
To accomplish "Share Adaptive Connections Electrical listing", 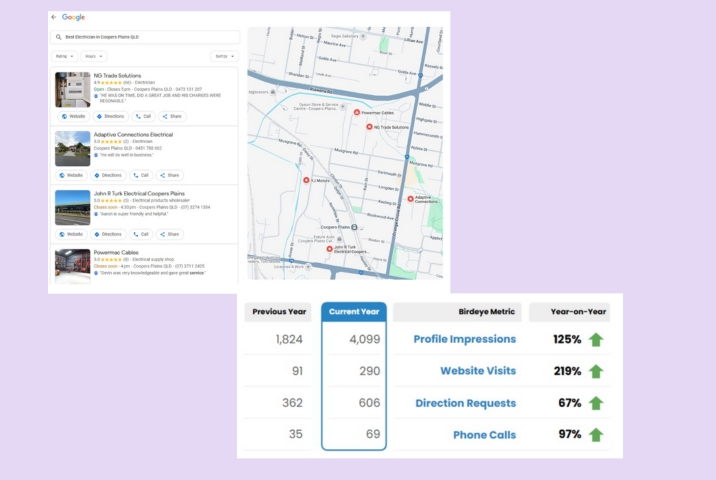I will point(170,175).
